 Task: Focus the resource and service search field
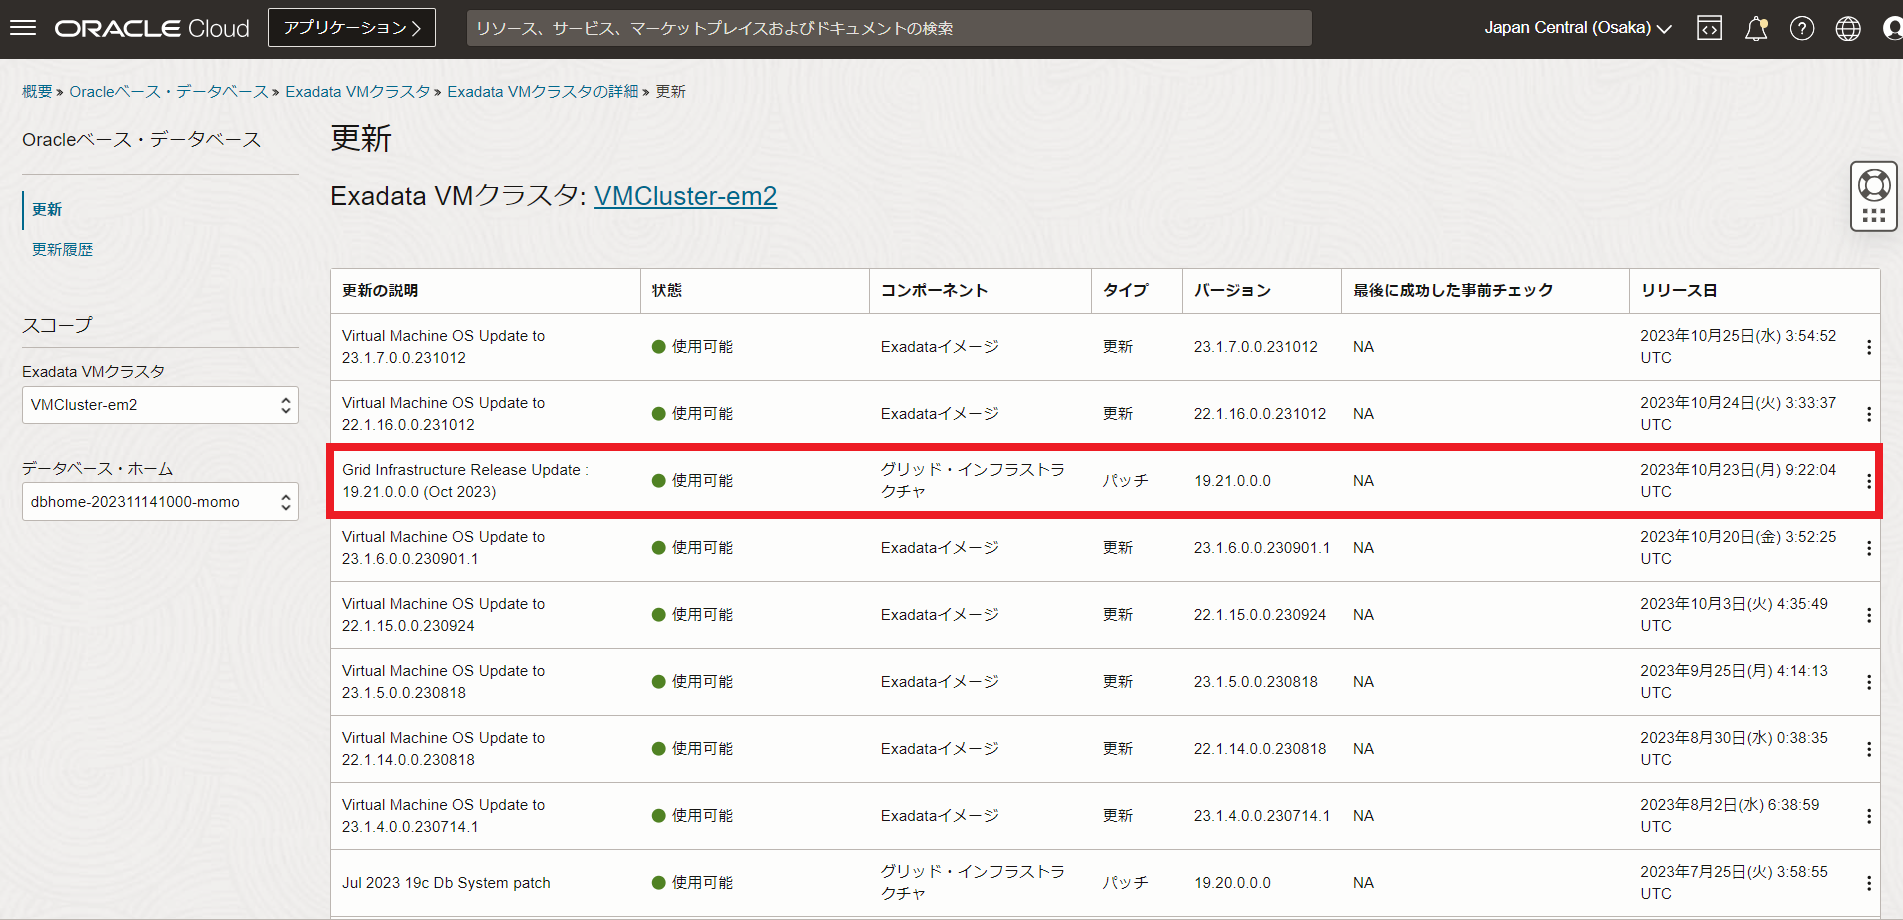pyautogui.click(x=888, y=28)
